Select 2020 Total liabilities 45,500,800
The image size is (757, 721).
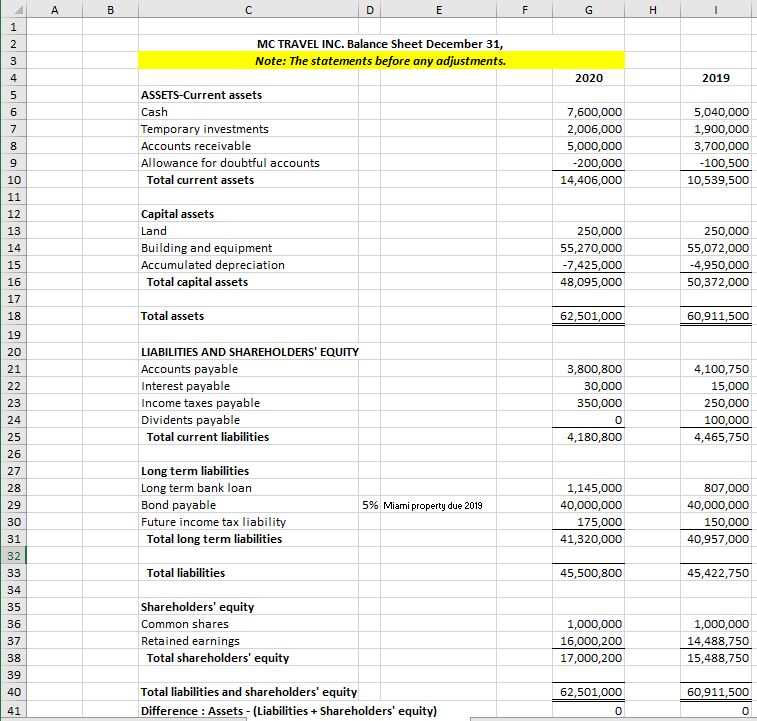tap(589, 573)
